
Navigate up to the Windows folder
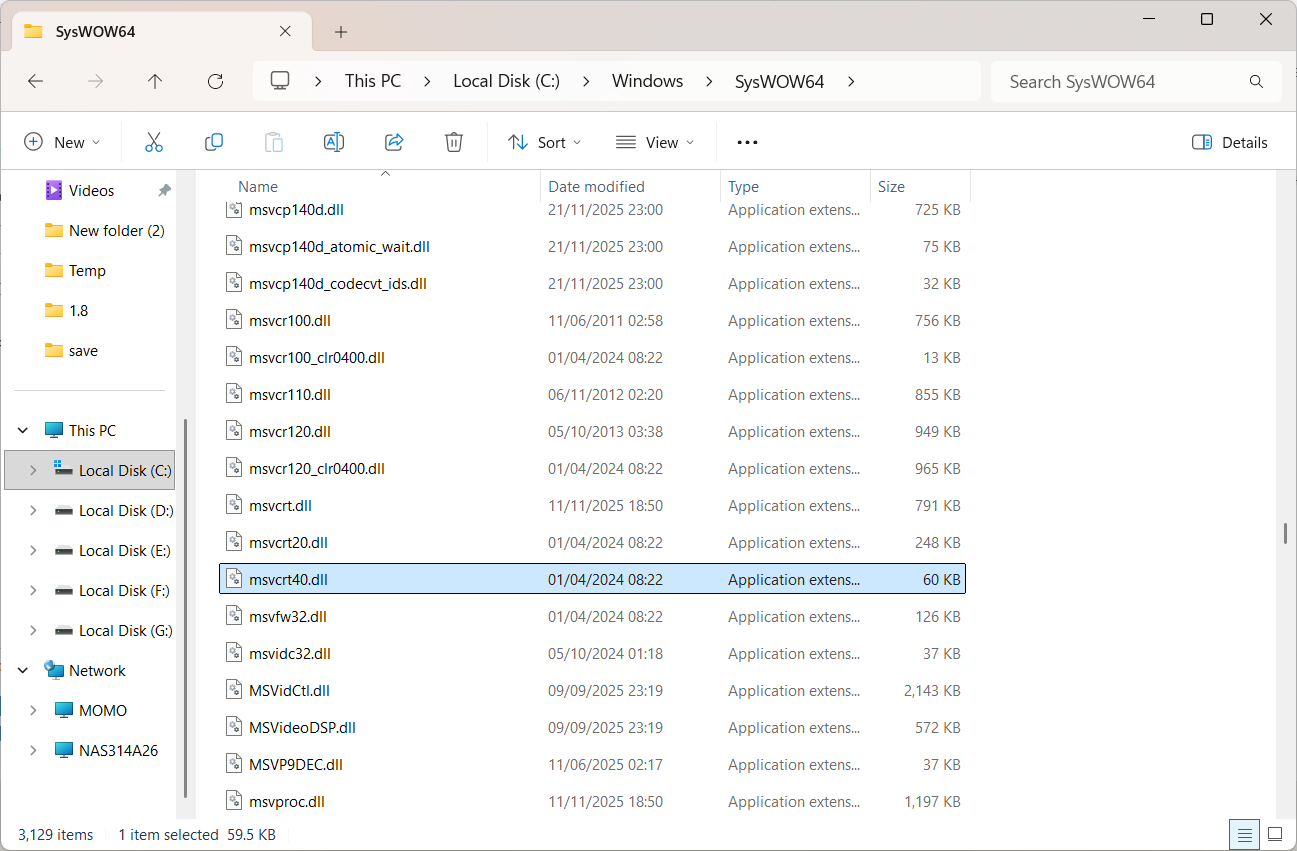[155, 81]
